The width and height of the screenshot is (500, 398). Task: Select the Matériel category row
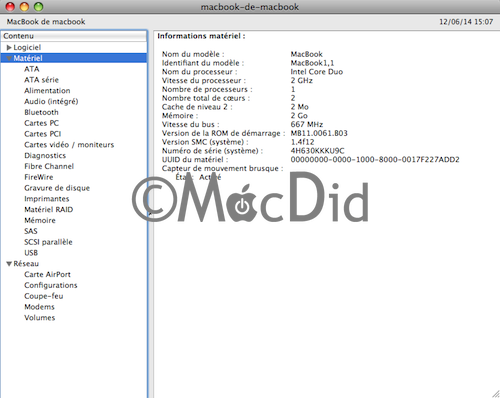pos(74,58)
